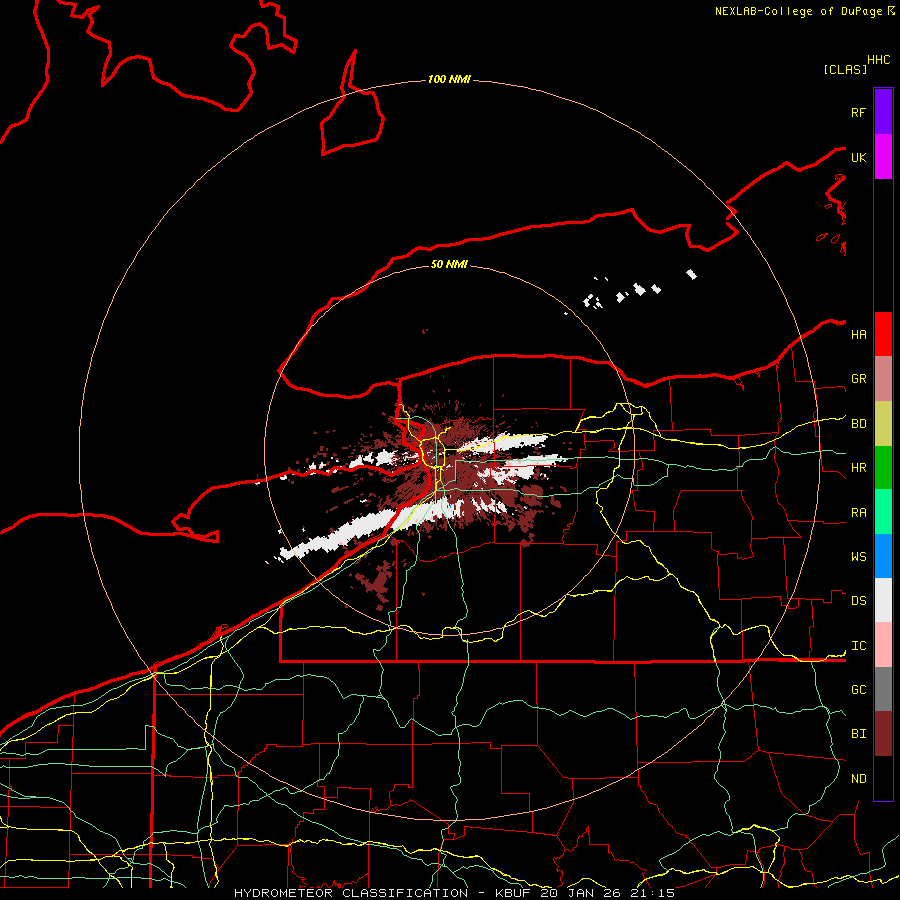
Task: Select the BD yellow legend block
Action: pos(883,424)
